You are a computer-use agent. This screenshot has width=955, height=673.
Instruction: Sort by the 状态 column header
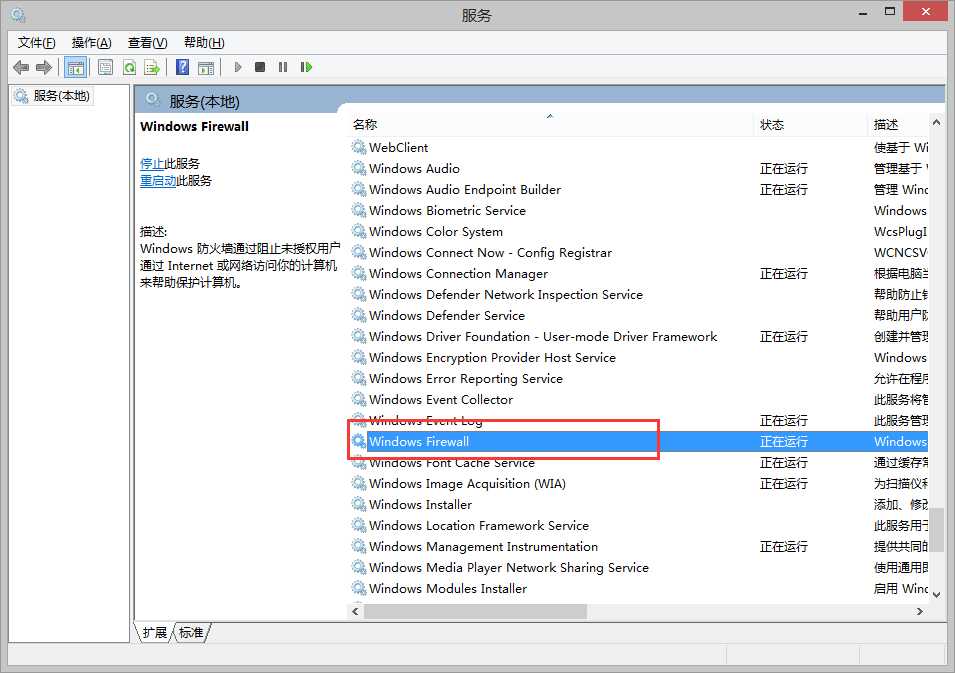click(809, 124)
